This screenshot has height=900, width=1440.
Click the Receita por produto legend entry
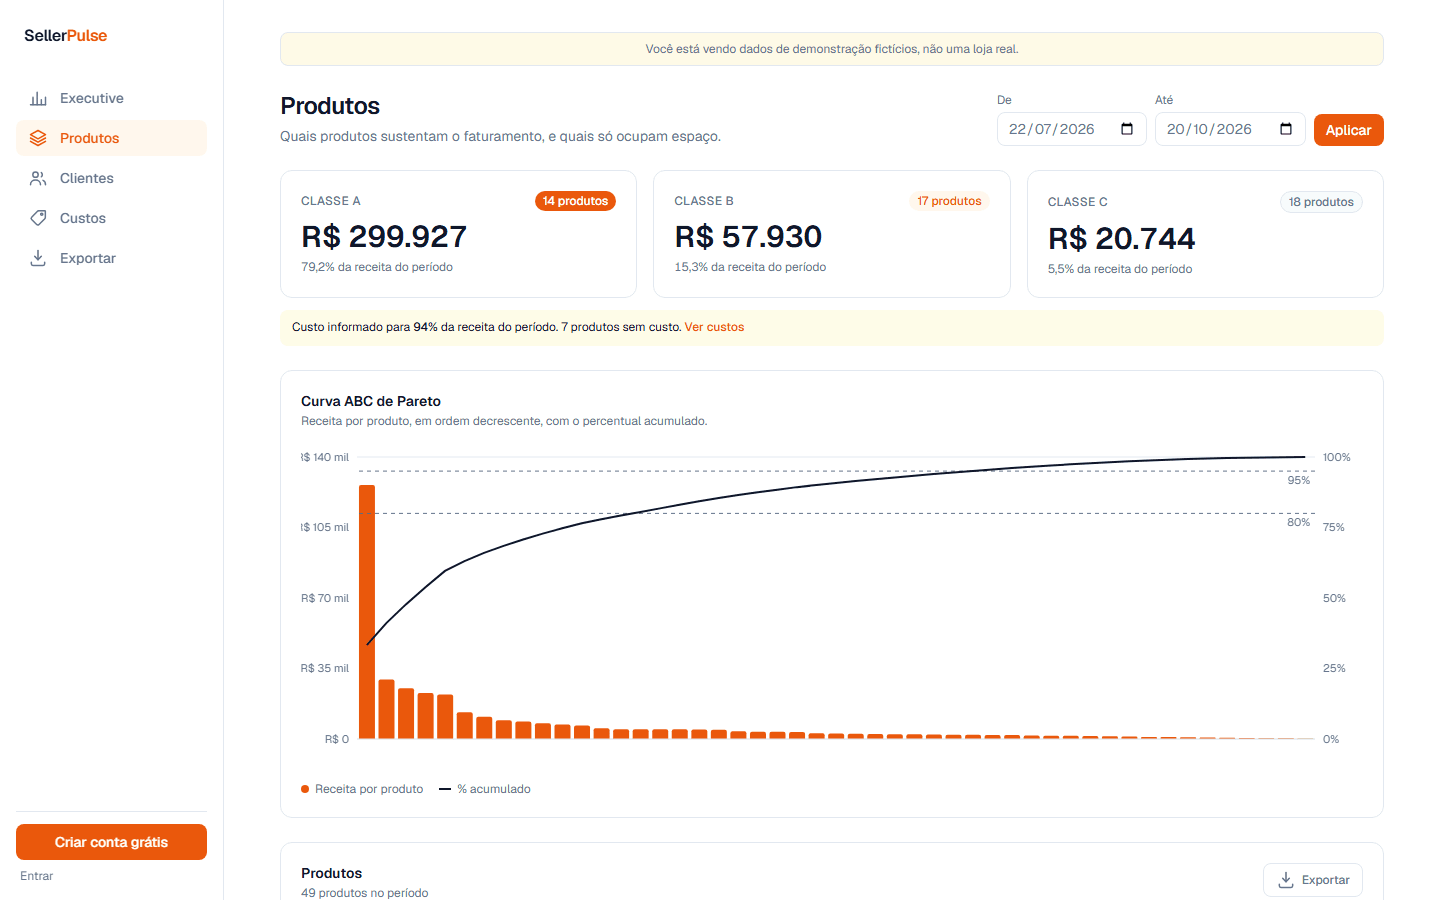pos(362,789)
